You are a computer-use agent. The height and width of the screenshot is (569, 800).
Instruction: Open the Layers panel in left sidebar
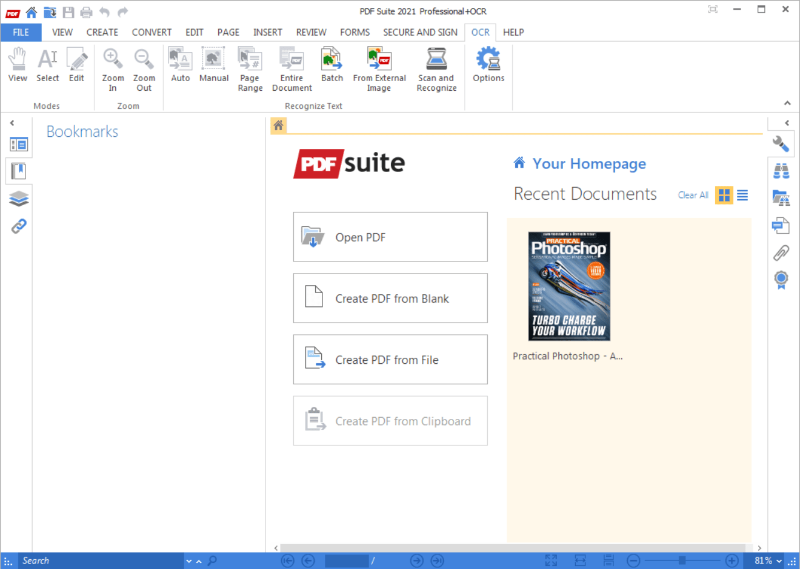tap(19, 199)
